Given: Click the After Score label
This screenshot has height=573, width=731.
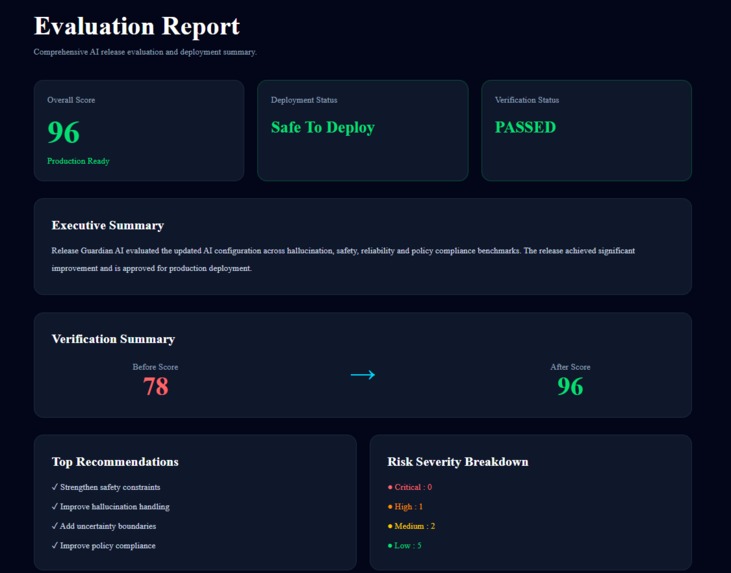Looking at the screenshot, I should [570, 367].
